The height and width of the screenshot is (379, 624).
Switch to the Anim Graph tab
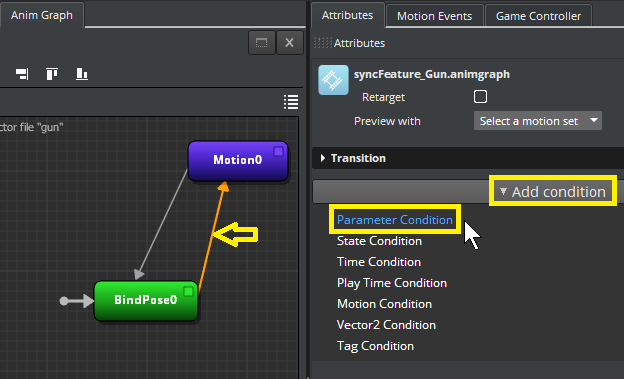[42, 15]
